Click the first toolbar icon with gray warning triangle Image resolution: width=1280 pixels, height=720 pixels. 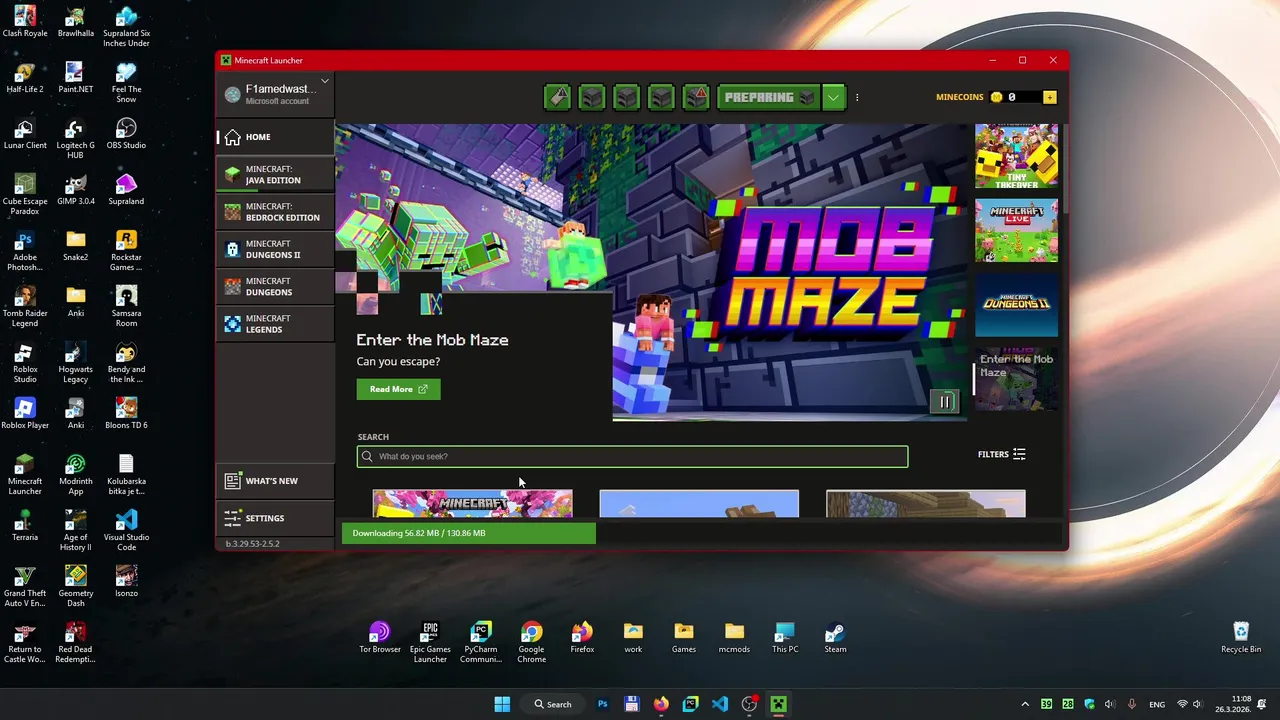pos(558,97)
